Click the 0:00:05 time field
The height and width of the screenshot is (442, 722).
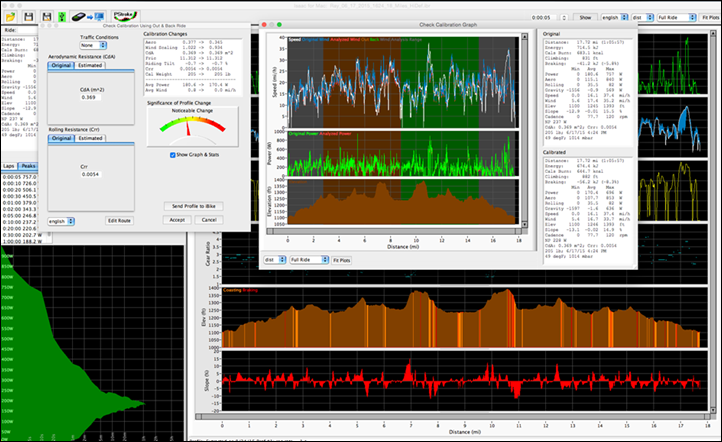click(x=544, y=17)
